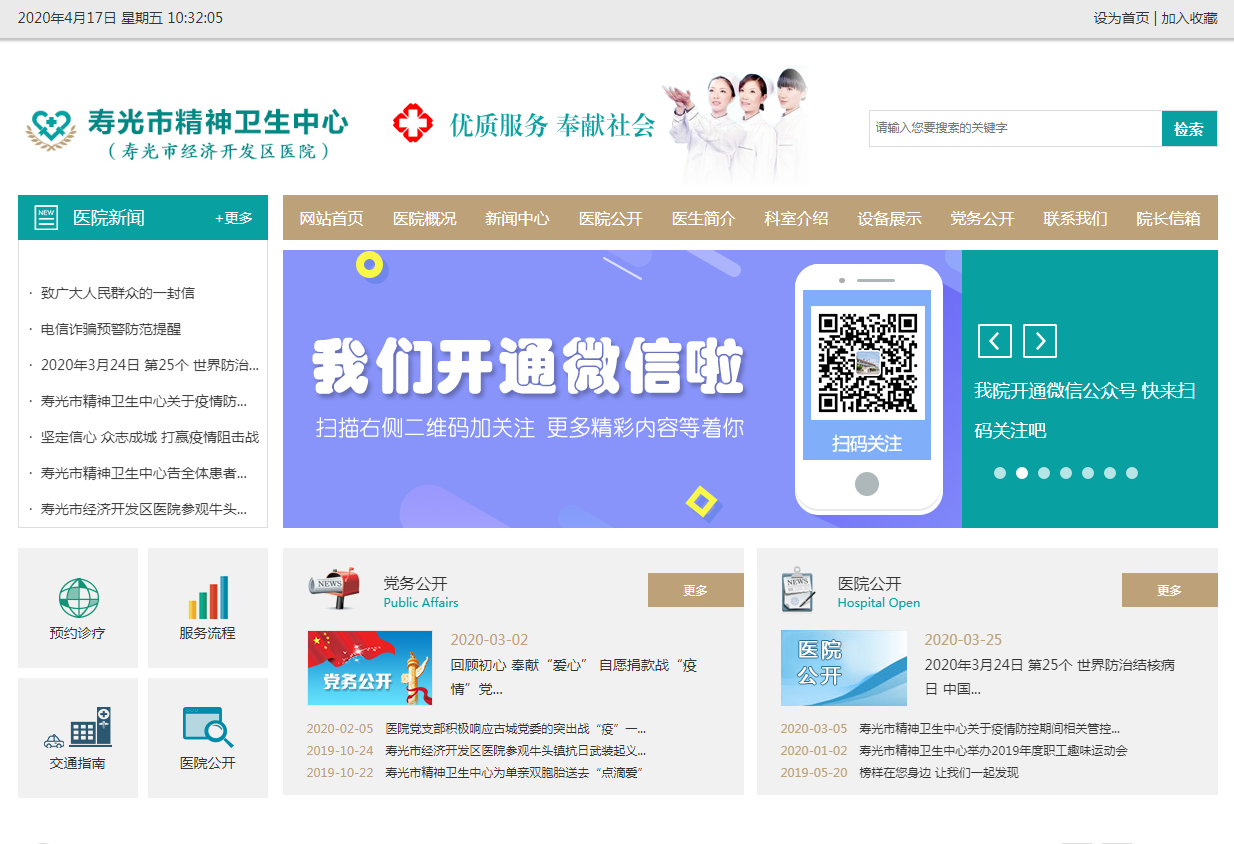Open the blue 医院公开 thumbnail
This screenshot has height=844, width=1234.
pyautogui.click(x=844, y=668)
